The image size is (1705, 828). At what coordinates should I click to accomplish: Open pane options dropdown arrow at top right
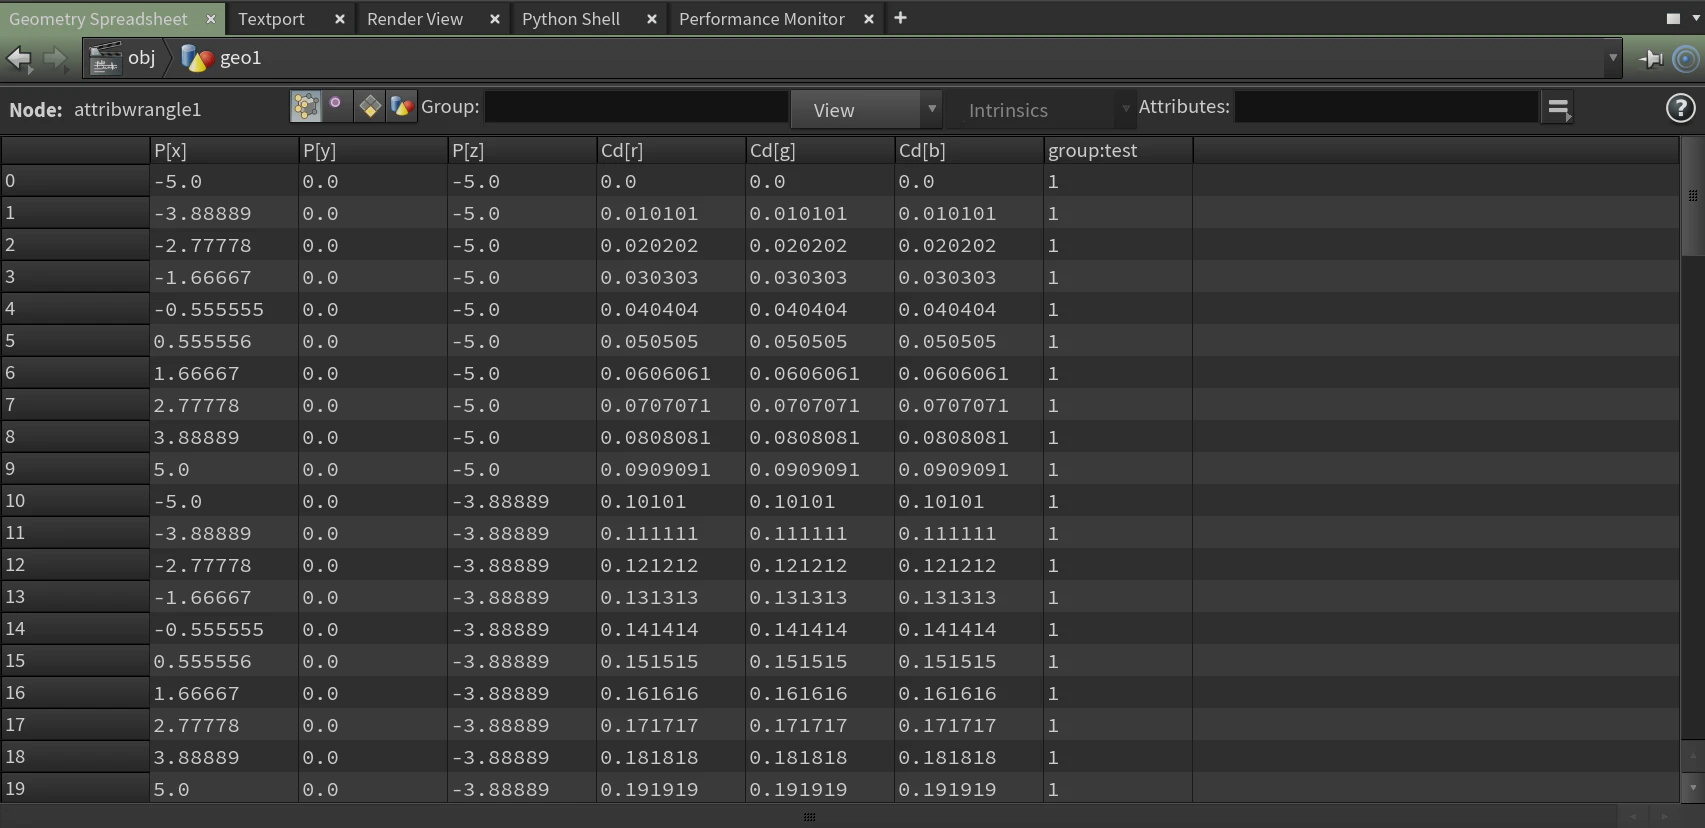click(x=1695, y=18)
